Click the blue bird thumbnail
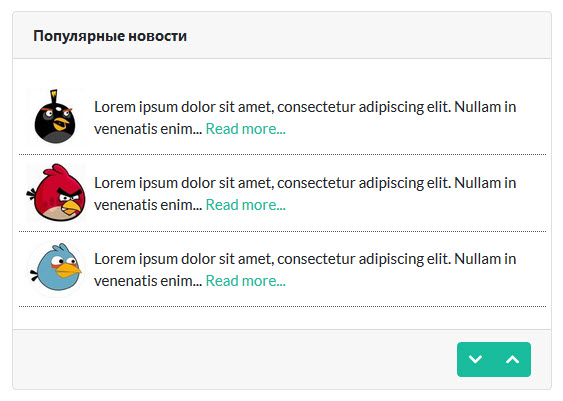 tap(56, 268)
